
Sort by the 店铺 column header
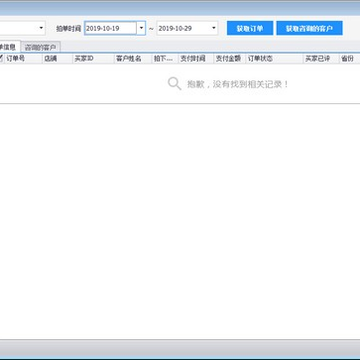(x=57, y=59)
